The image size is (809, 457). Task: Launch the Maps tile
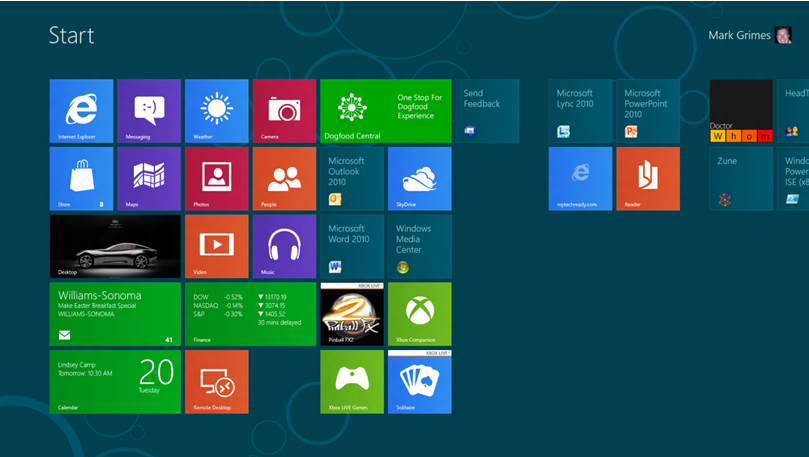click(149, 178)
